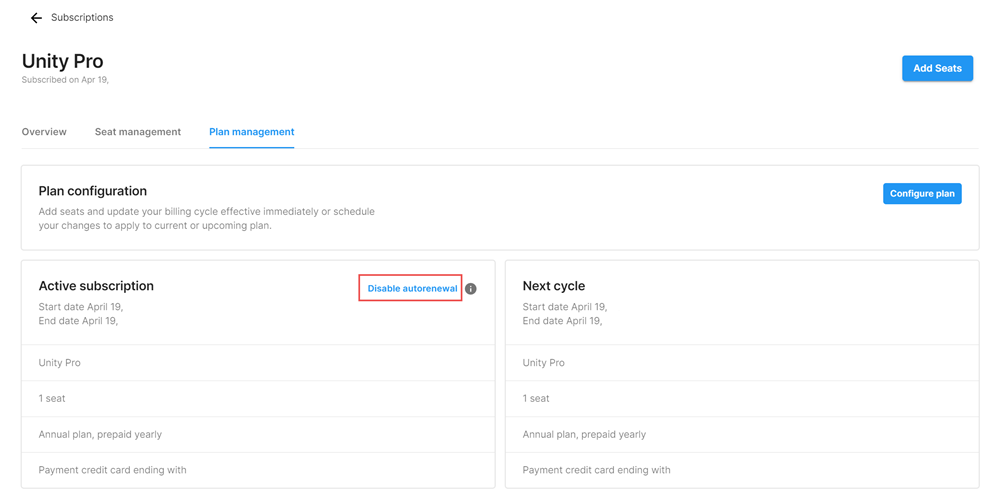Click 'Annual plan, prepaid yearly' in Active subscription
The height and width of the screenshot is (504, 1000).
(x=258, y=434)
